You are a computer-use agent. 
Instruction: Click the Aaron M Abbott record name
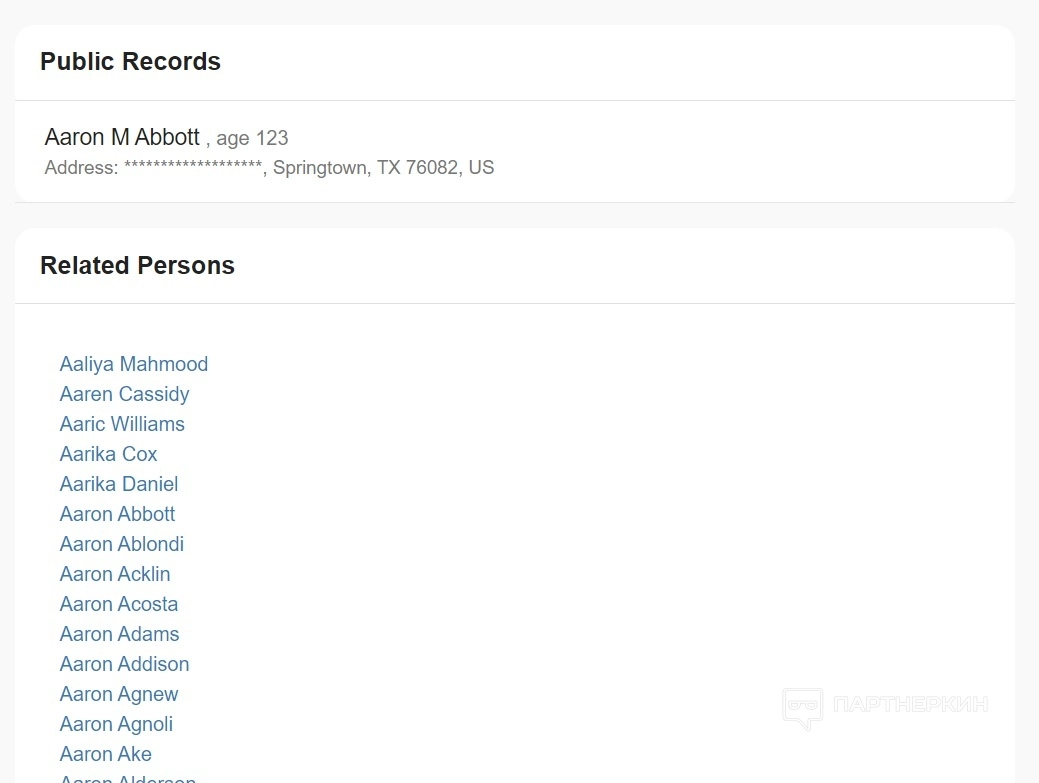(x=122, y=137)
